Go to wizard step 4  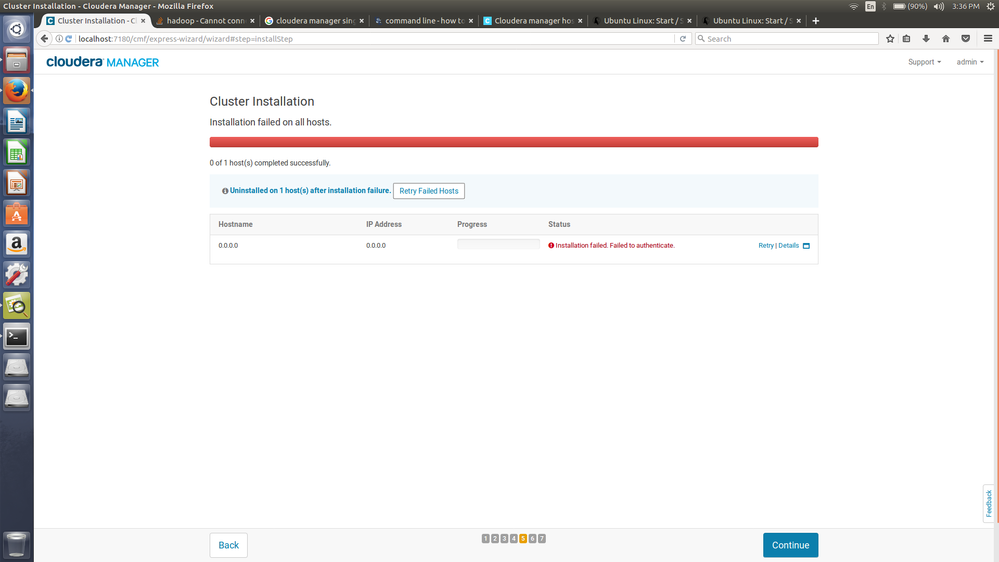[x=514, y=539]
